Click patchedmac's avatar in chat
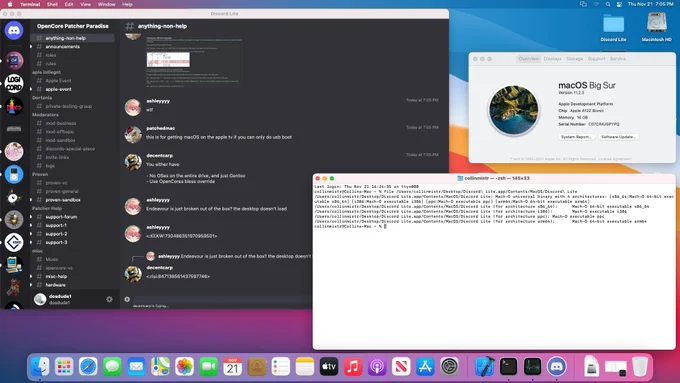 [133, 134]
